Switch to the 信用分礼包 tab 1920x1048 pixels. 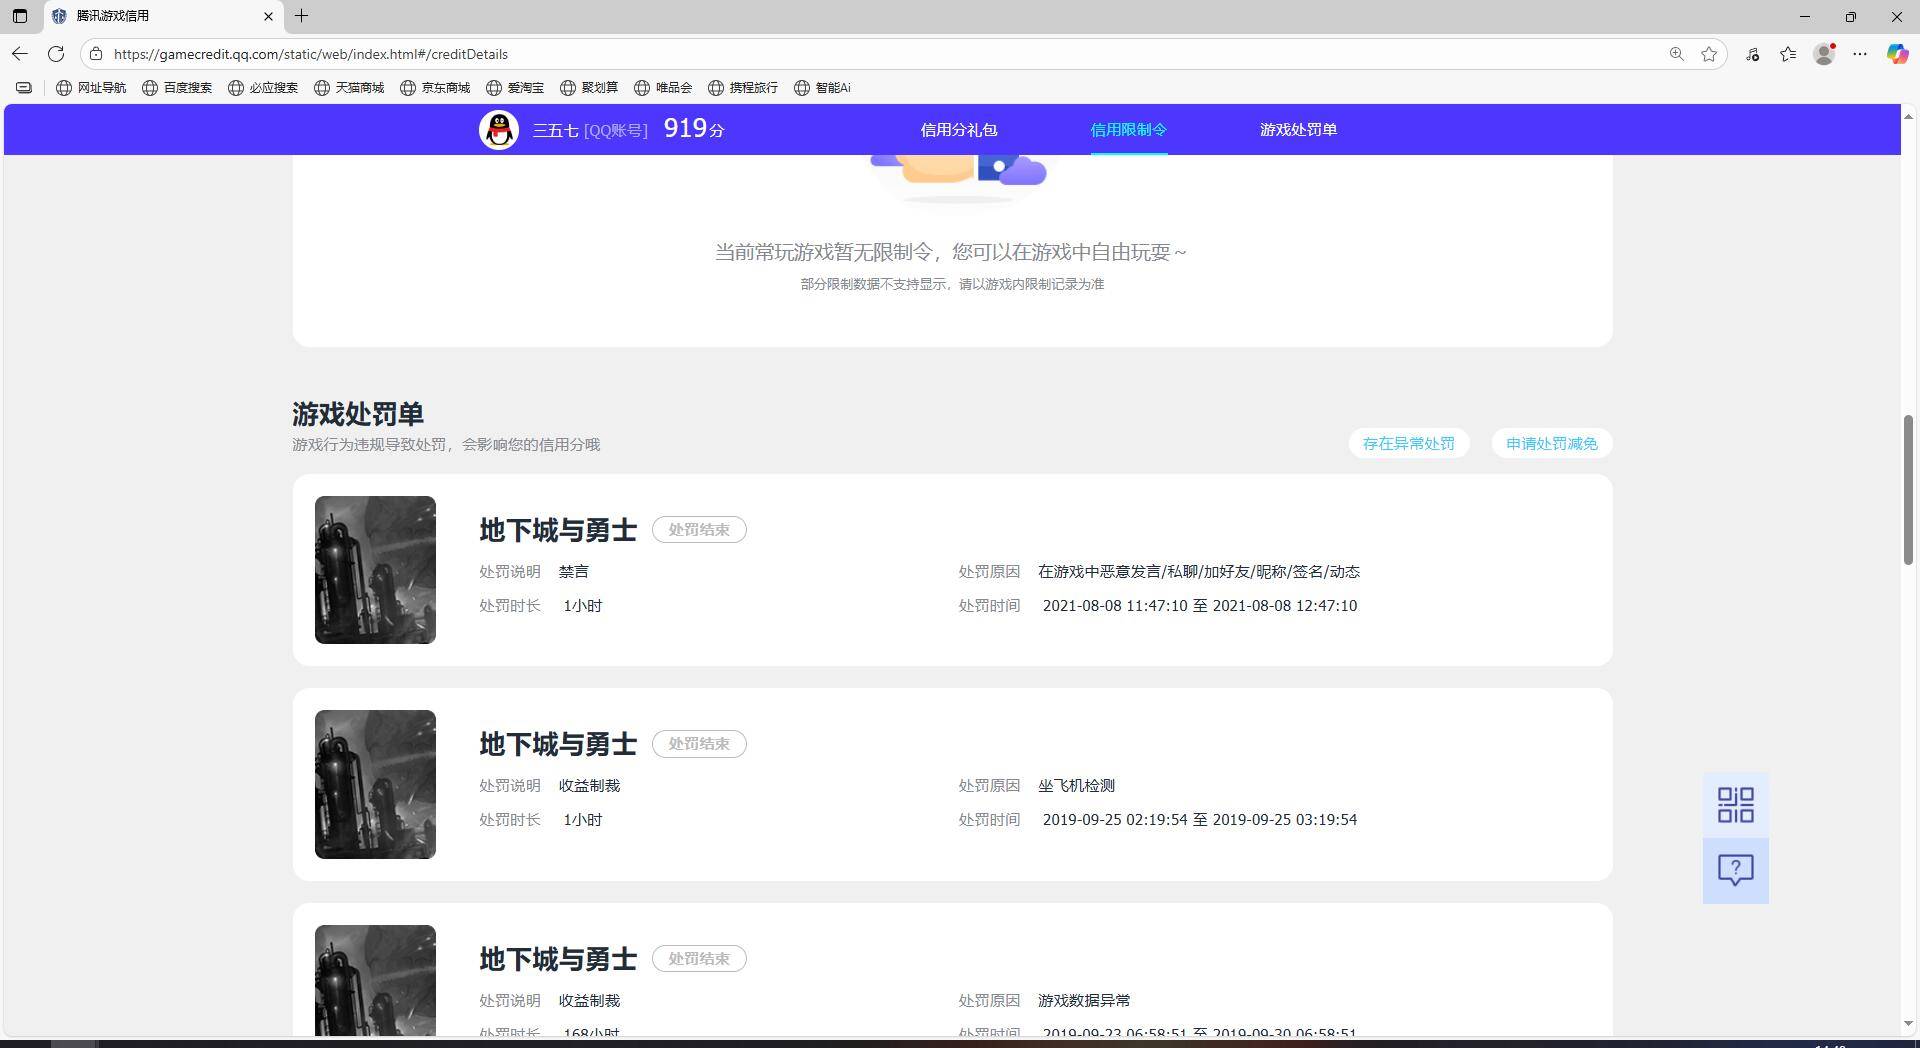[x=958, y=129]
